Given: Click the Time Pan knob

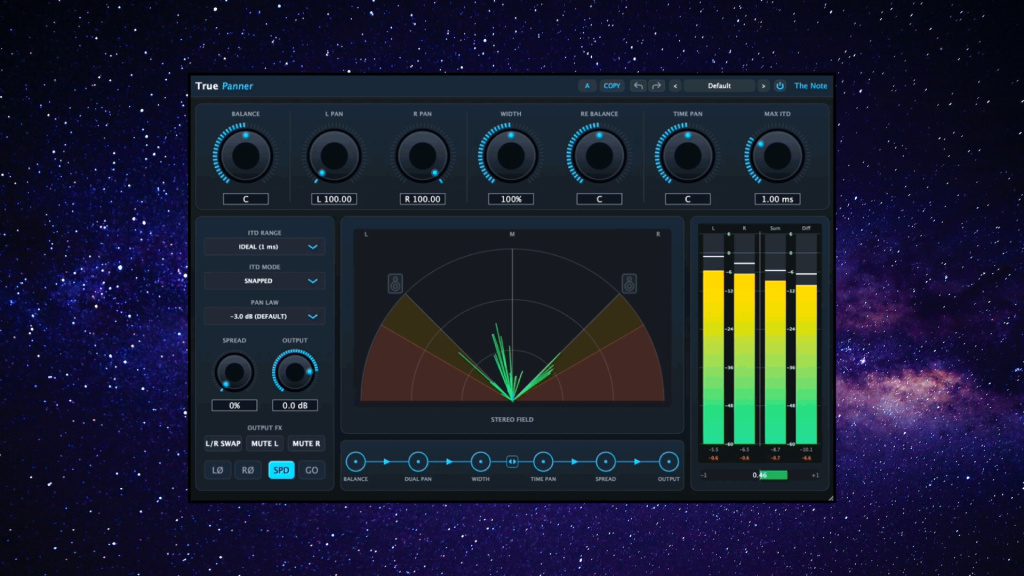Looking at the screenshot, I should [x=688, y=156].
